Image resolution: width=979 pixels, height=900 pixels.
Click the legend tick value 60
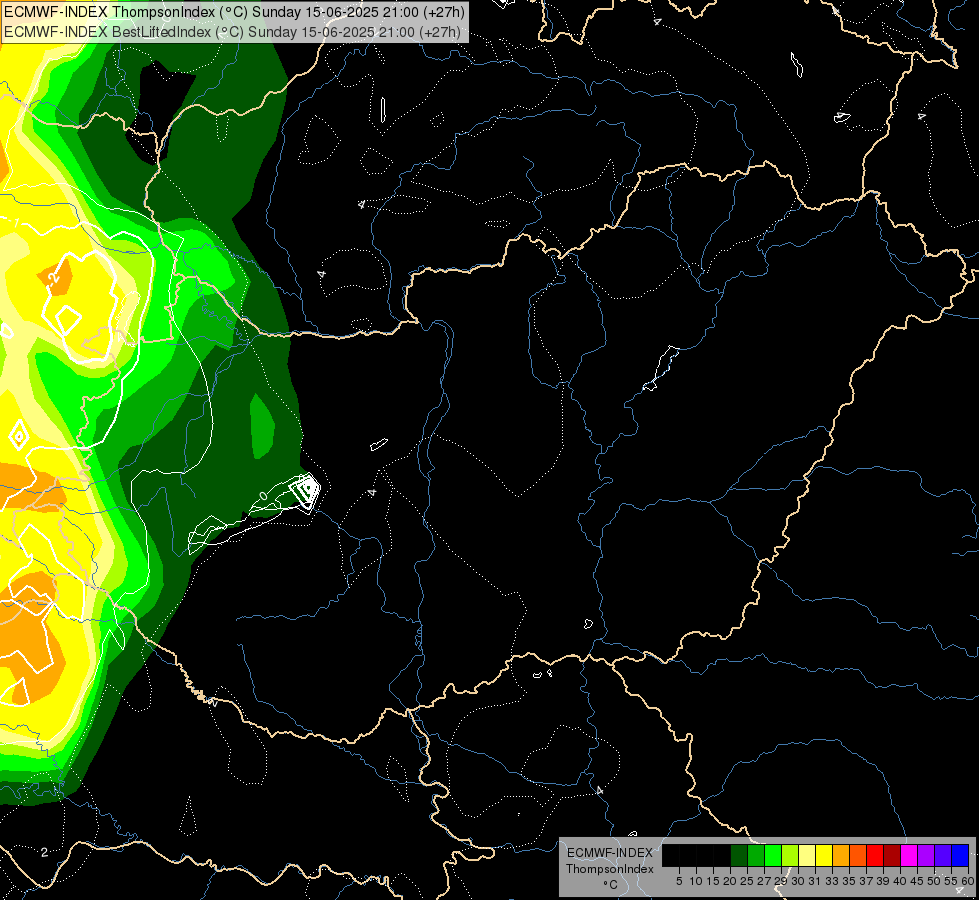(968, 881)
